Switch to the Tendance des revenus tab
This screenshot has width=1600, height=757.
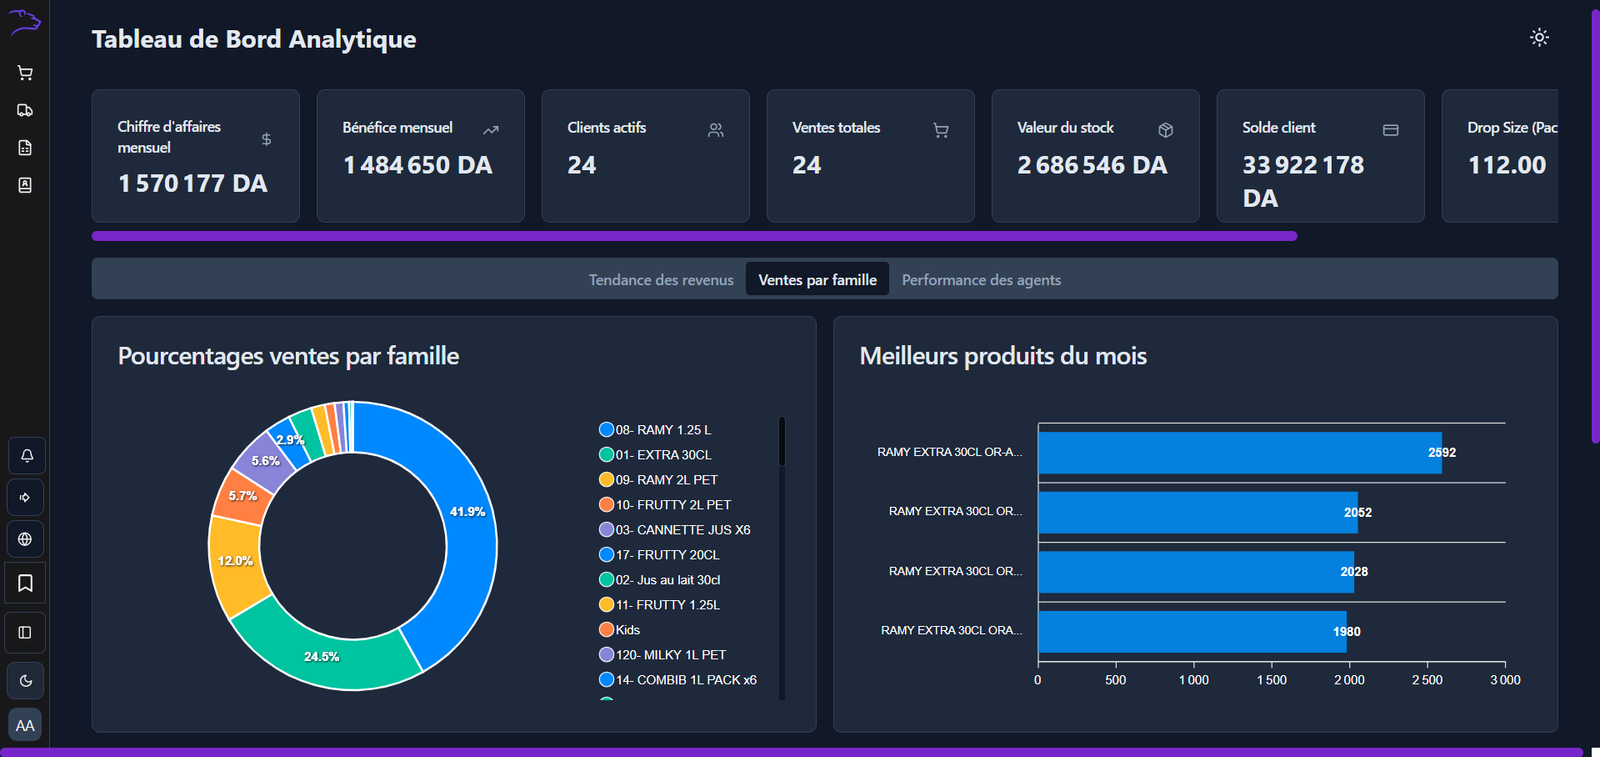[x=661, y=280]
